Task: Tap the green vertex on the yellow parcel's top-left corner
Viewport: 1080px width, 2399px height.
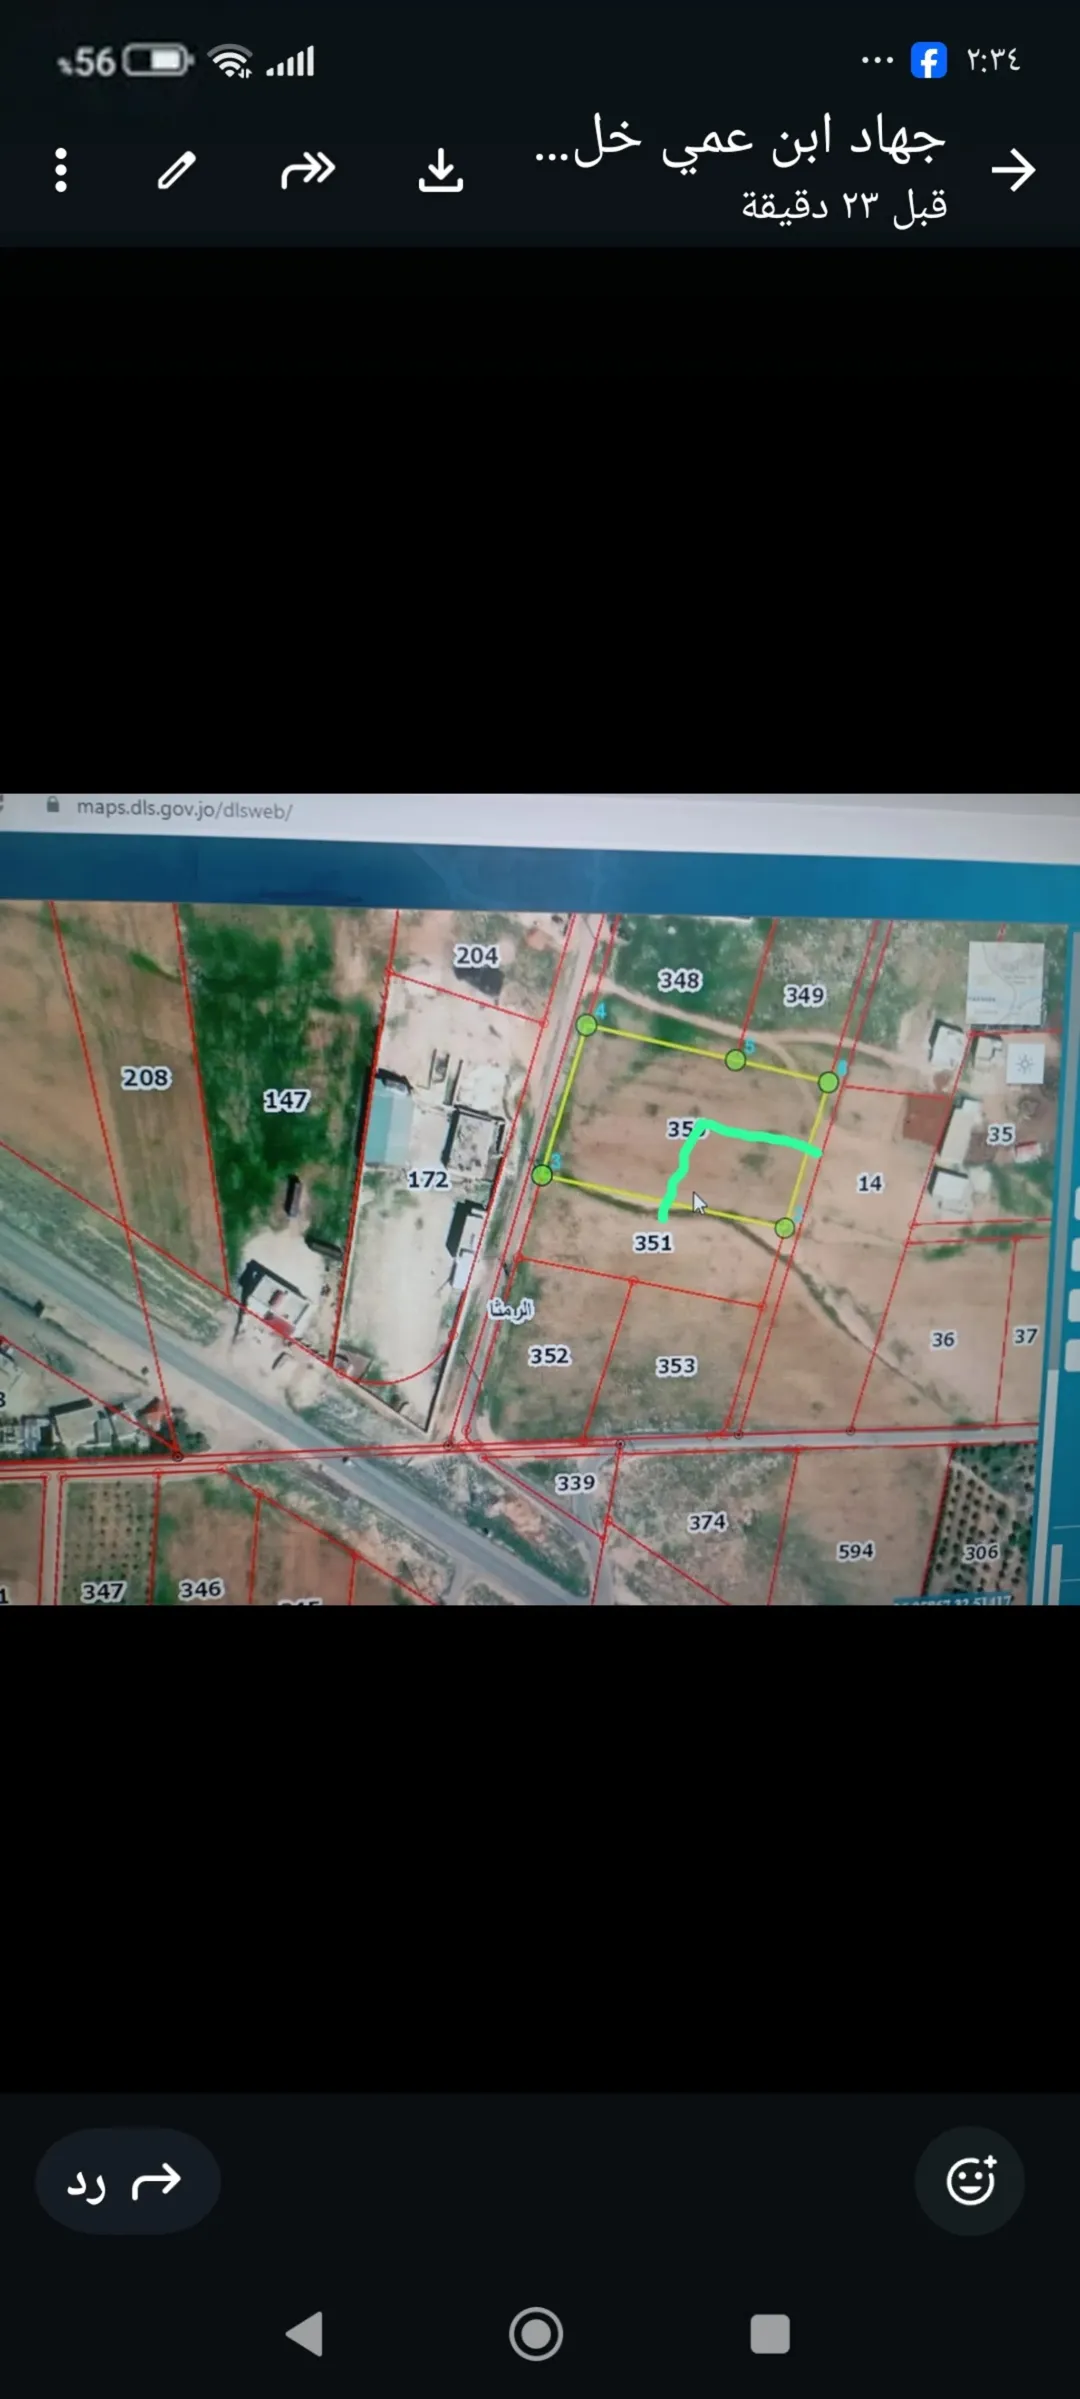Action: pos(587,1024)
